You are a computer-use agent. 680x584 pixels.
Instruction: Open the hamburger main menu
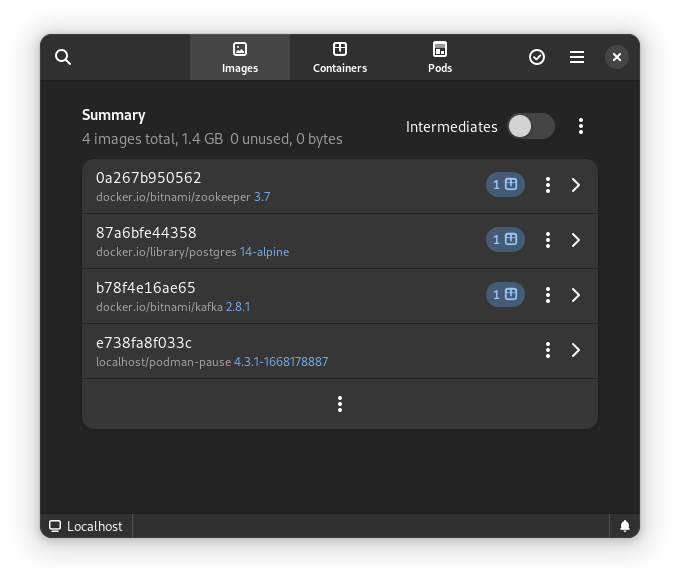tap(577, 57)
